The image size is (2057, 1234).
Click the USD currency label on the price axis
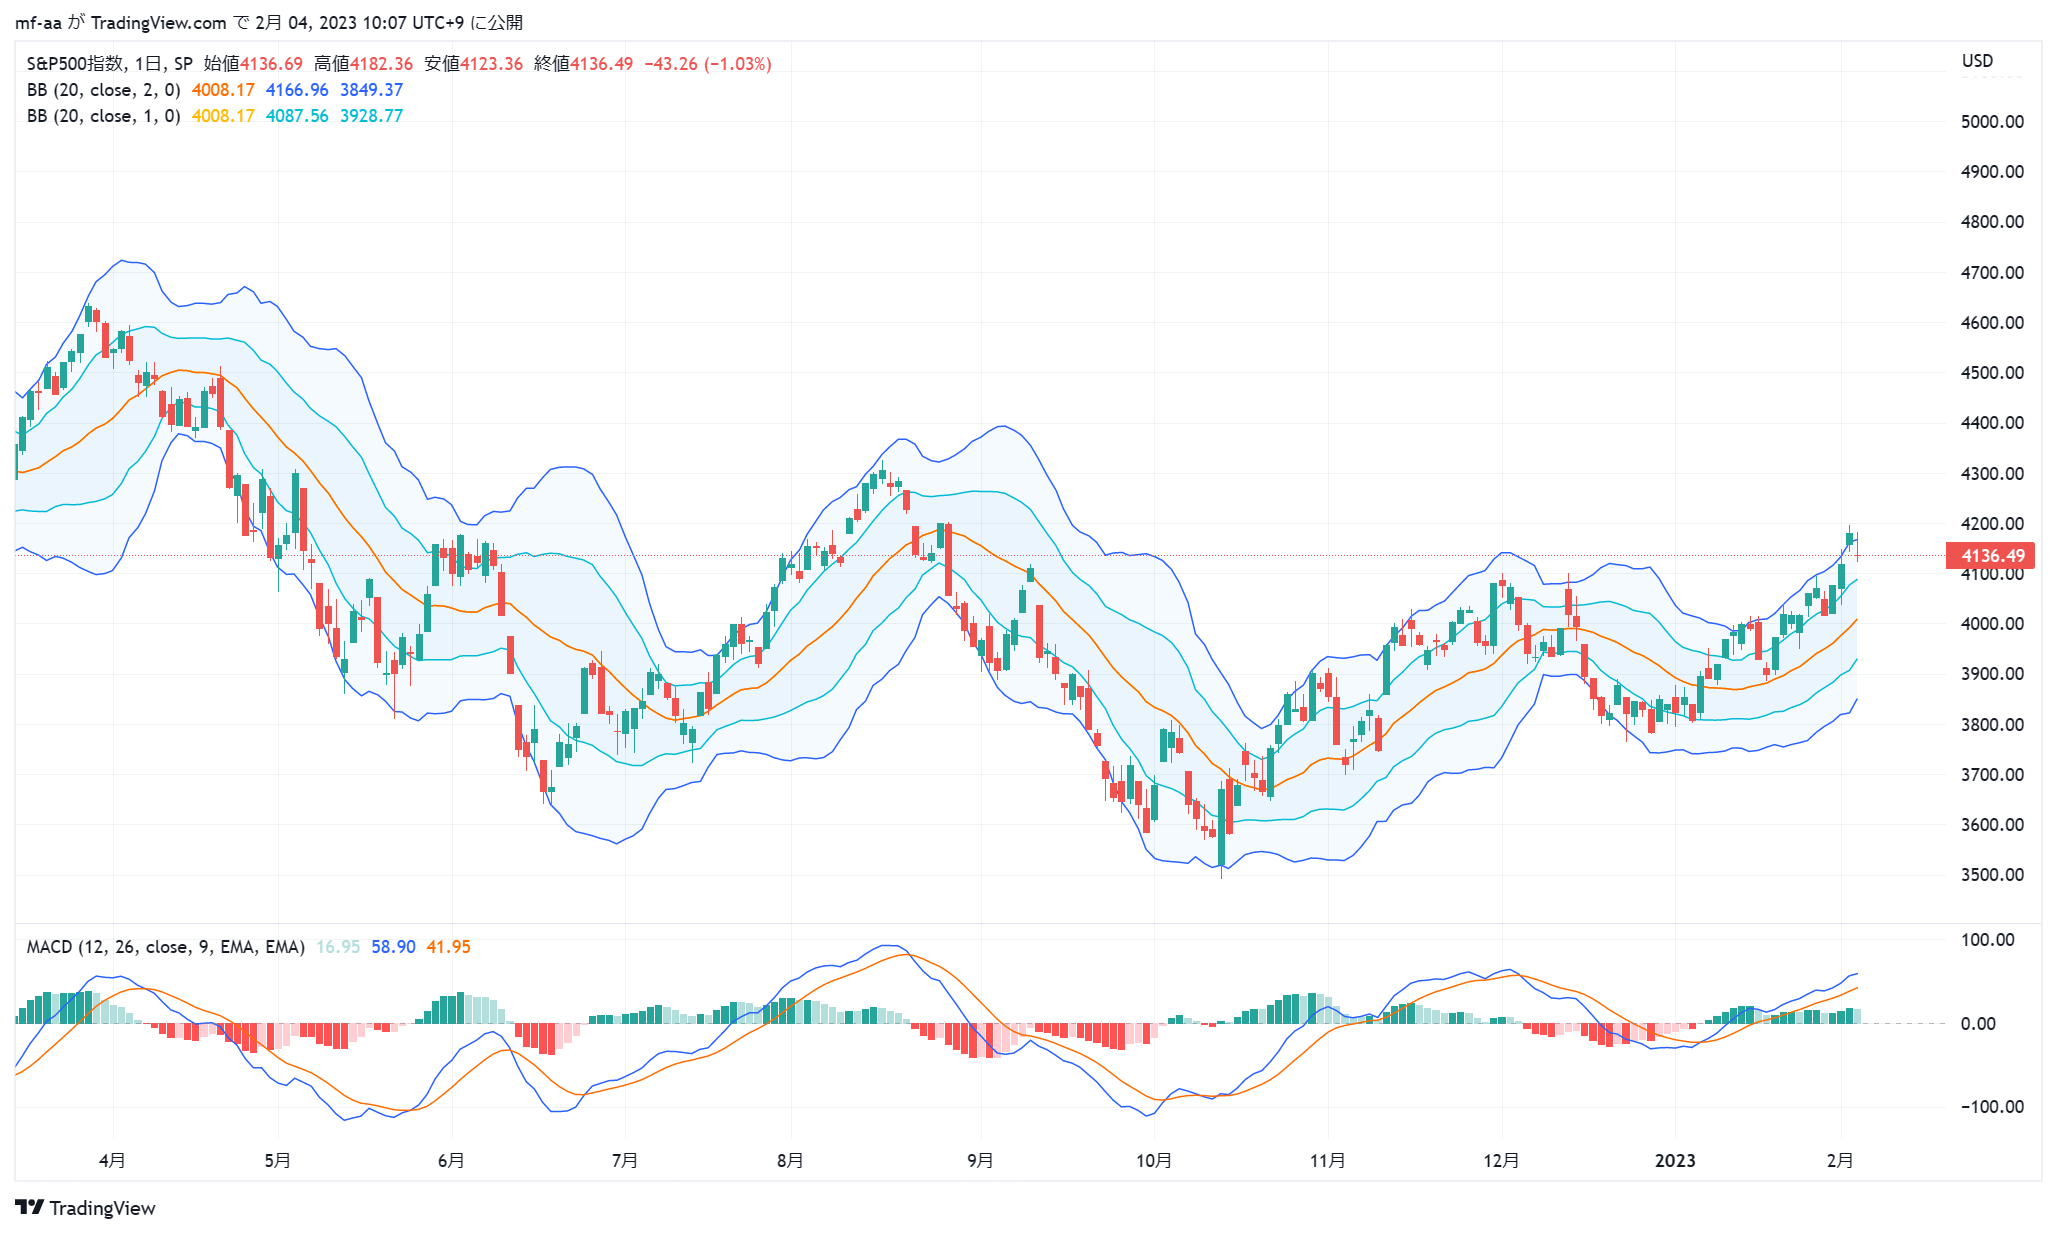coord(1977,61)
